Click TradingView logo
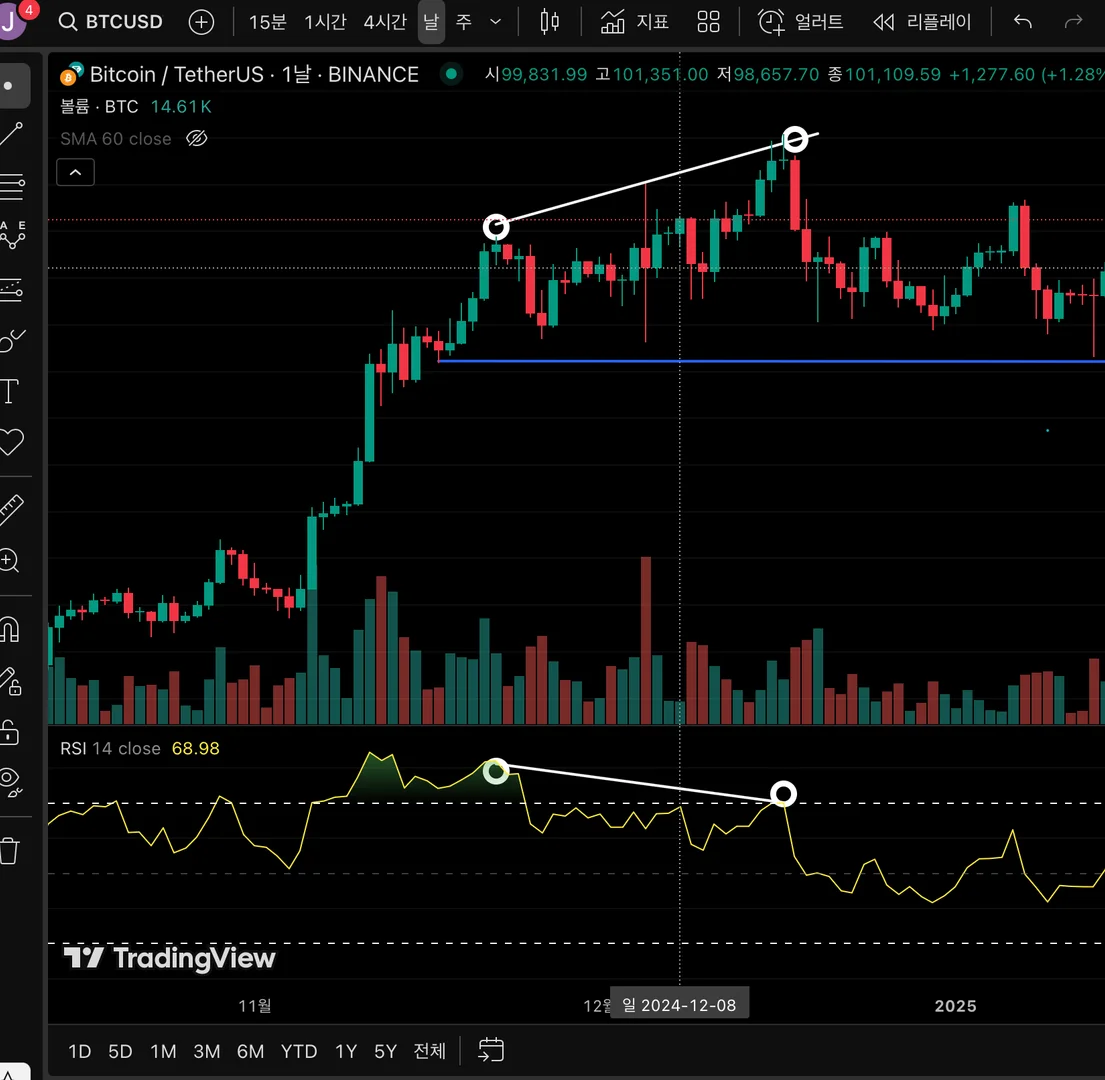Viewport: 1105px width, 1080px height. tap(169, 958)
